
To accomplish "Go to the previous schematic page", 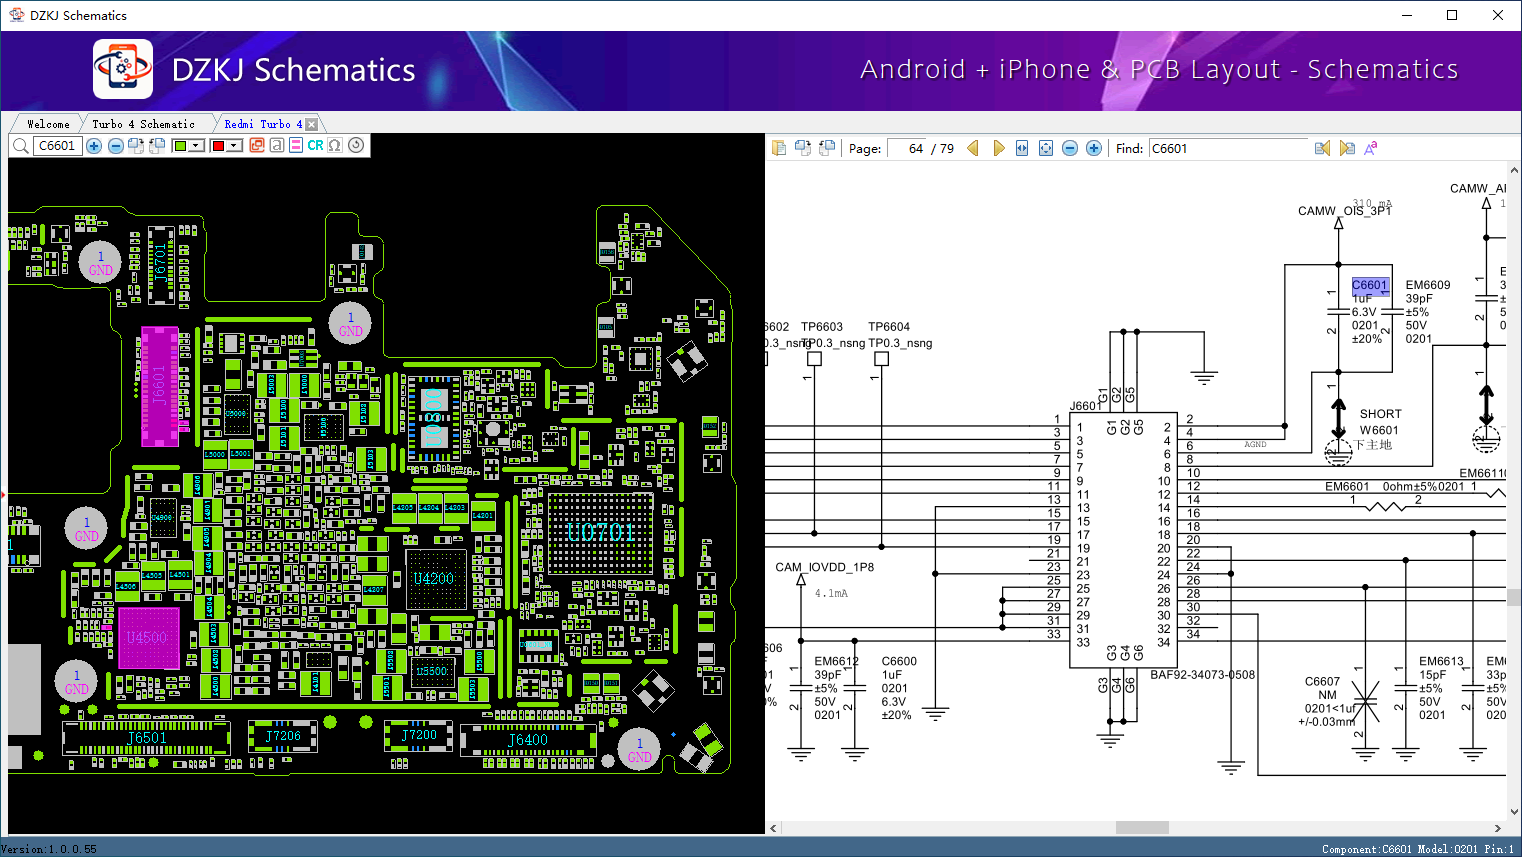I will pyautogui.click(x=973, y=148).
